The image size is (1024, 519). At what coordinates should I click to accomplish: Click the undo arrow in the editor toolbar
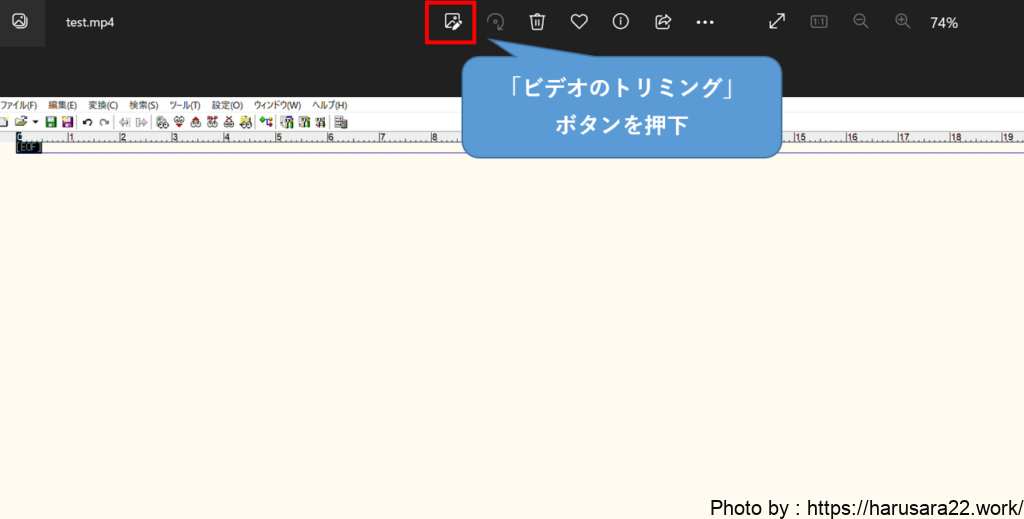click(x=88, y=122)
